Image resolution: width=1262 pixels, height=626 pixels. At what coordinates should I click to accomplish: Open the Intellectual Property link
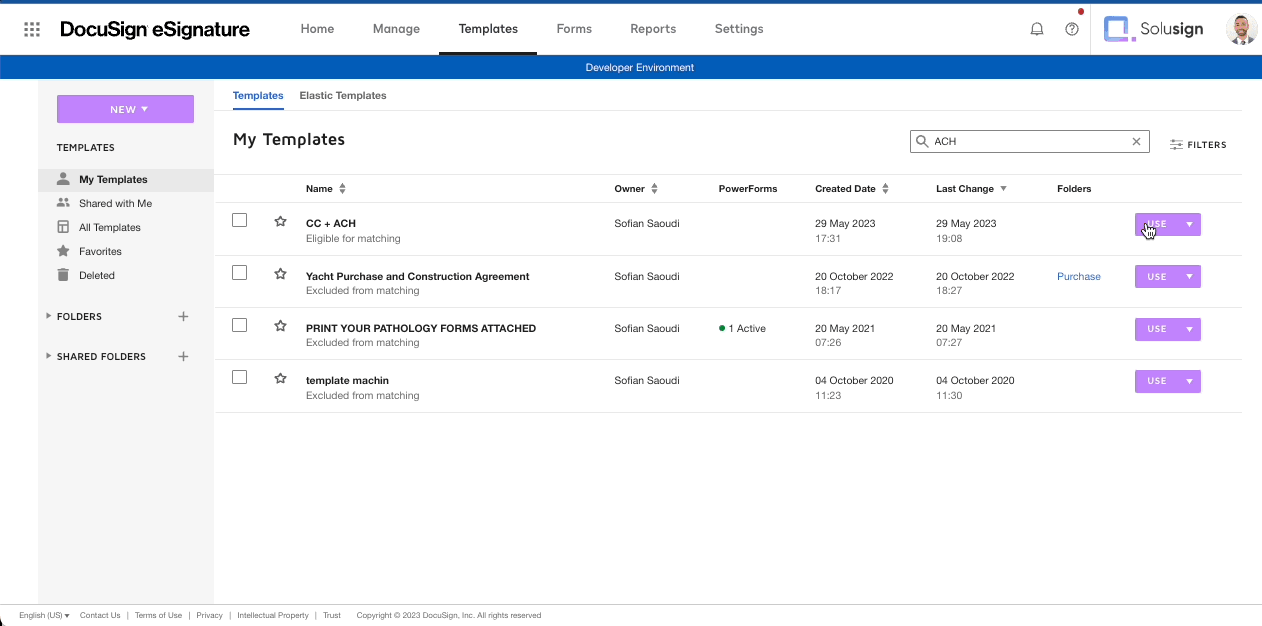(x=273, y=615)
